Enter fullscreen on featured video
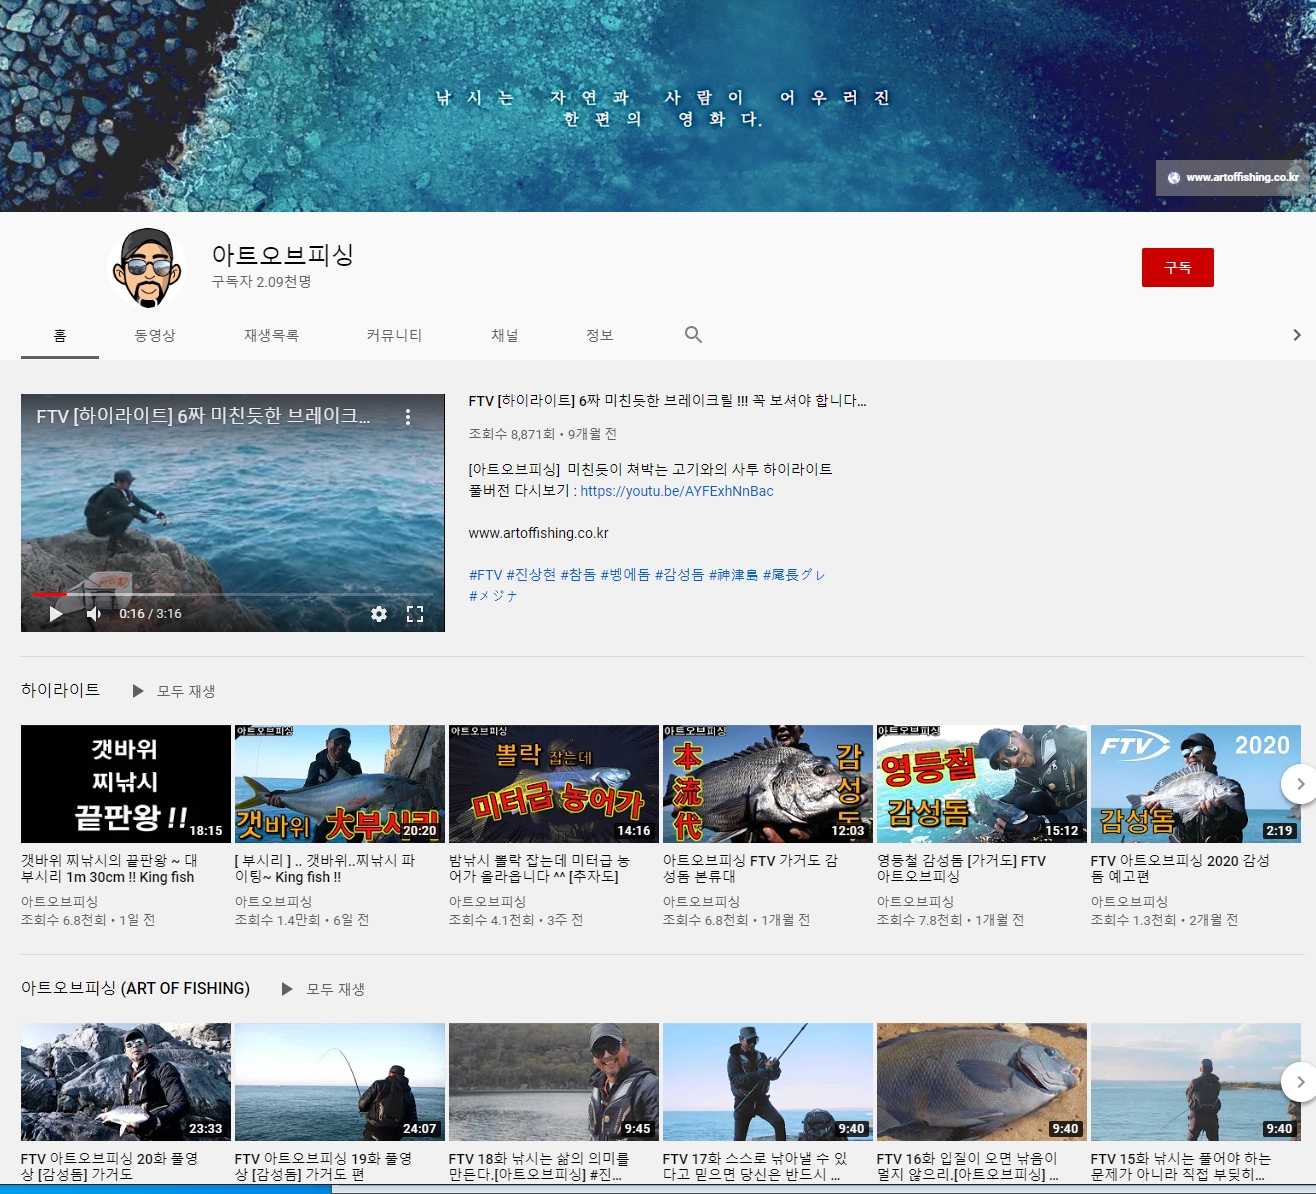The image size is (1316, 1194). point(415,614)
